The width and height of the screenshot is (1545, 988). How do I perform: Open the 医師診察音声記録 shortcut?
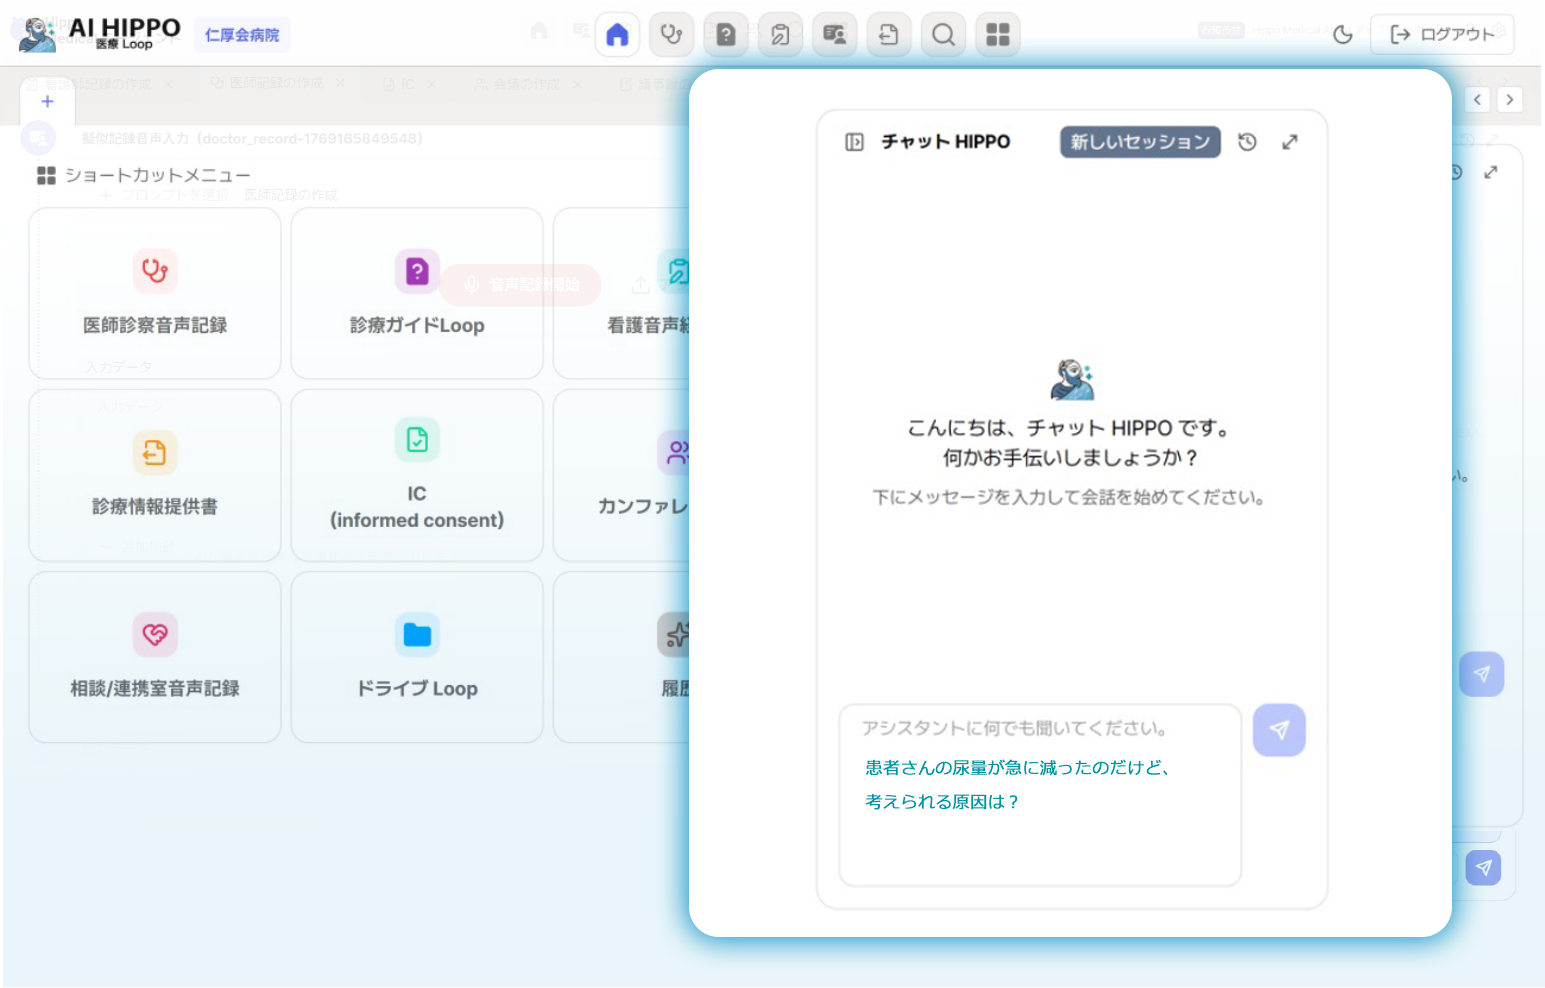pos(154,294)
